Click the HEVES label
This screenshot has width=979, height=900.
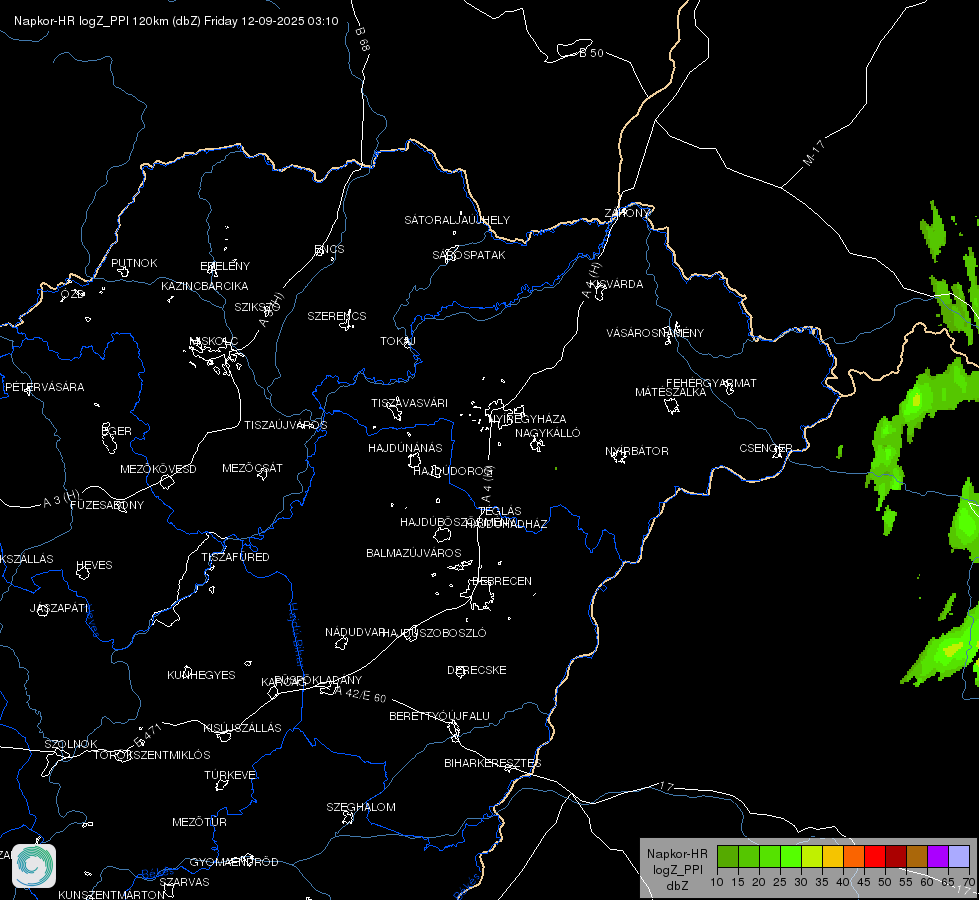[94, 565]
